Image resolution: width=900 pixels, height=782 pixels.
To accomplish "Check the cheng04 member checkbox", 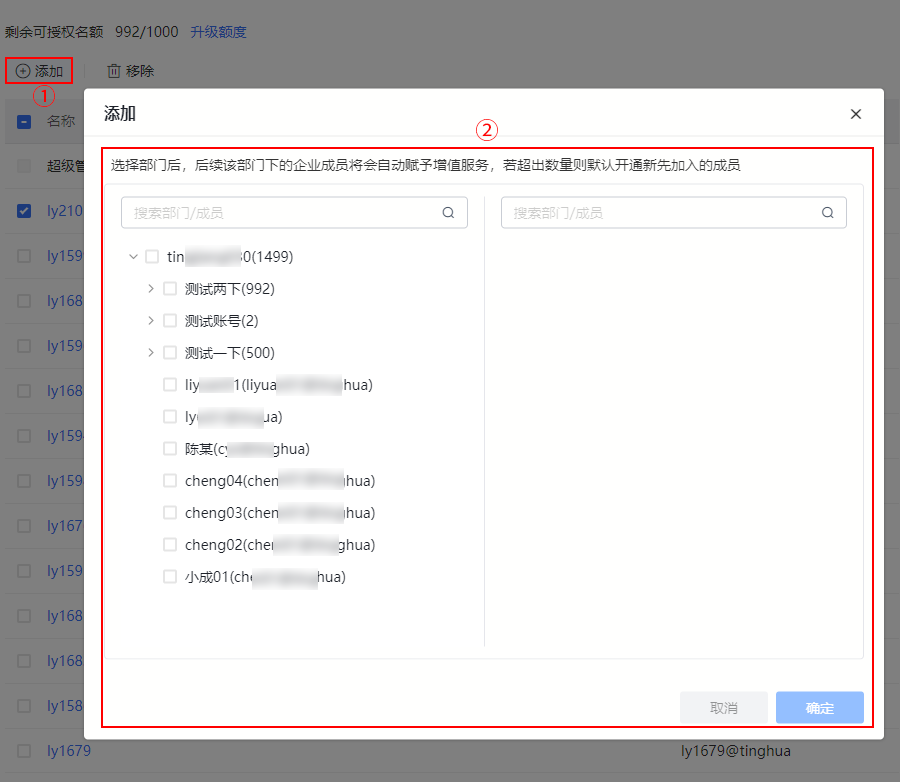I will coord(170,481).
